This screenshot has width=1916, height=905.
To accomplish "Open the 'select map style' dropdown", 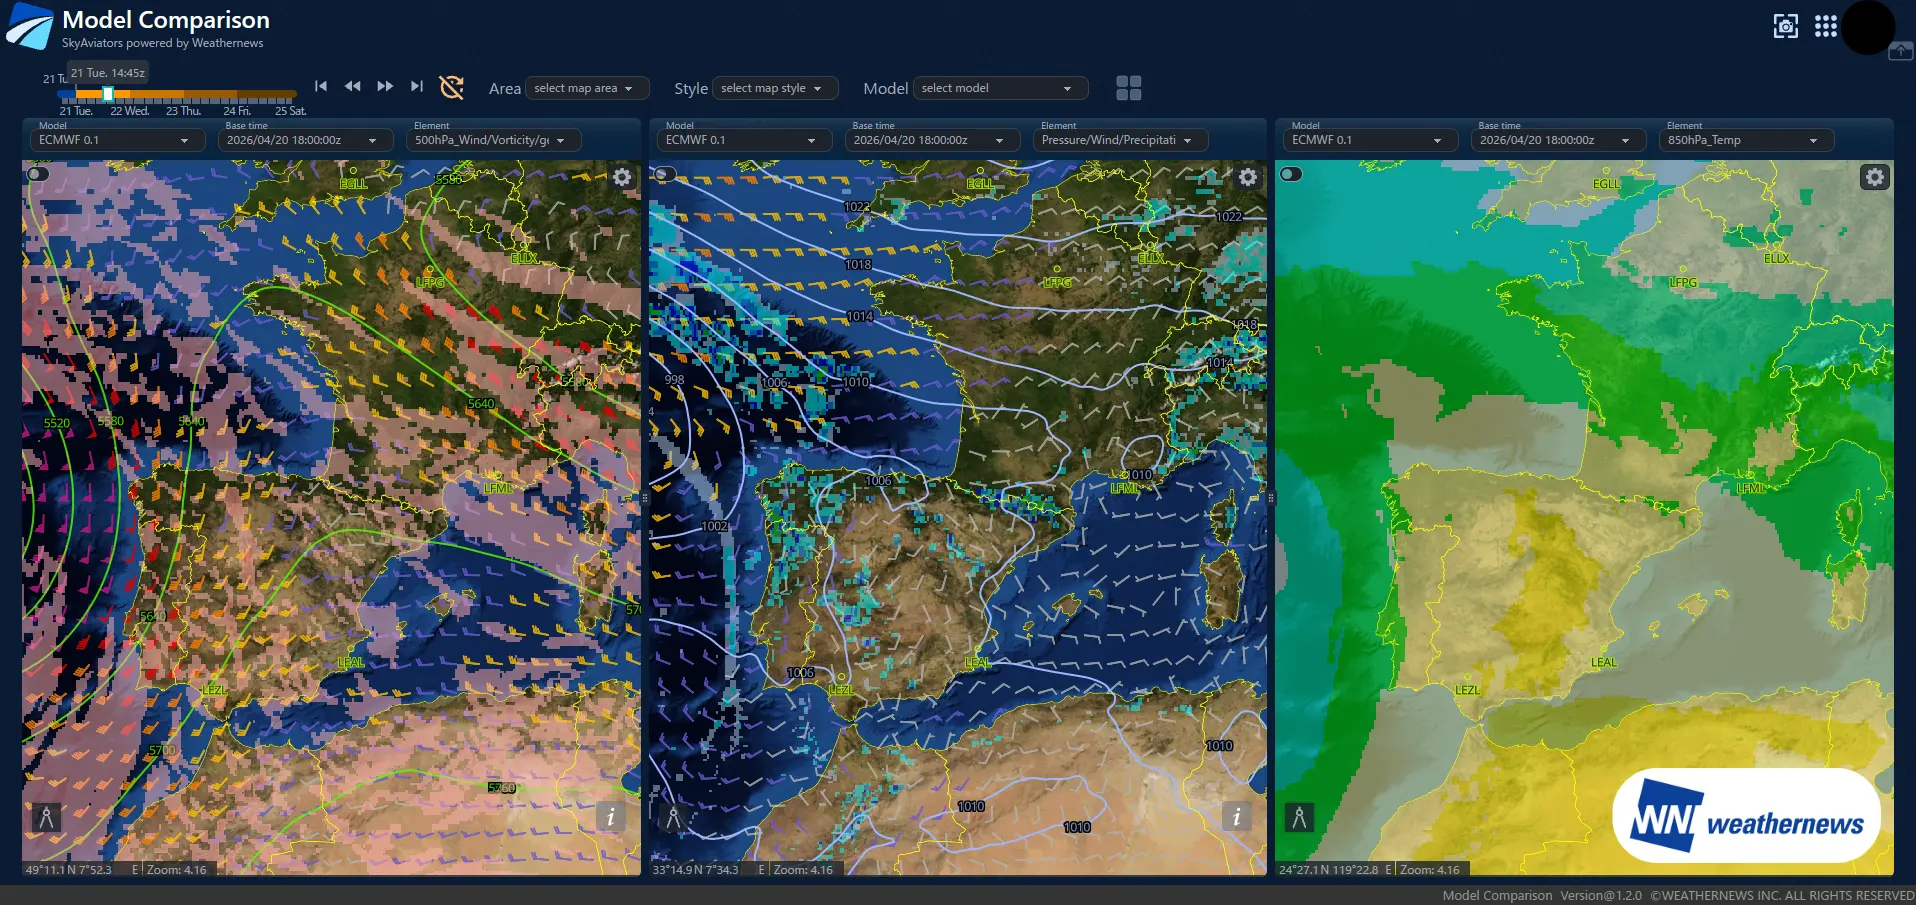I will click(774, 88).
